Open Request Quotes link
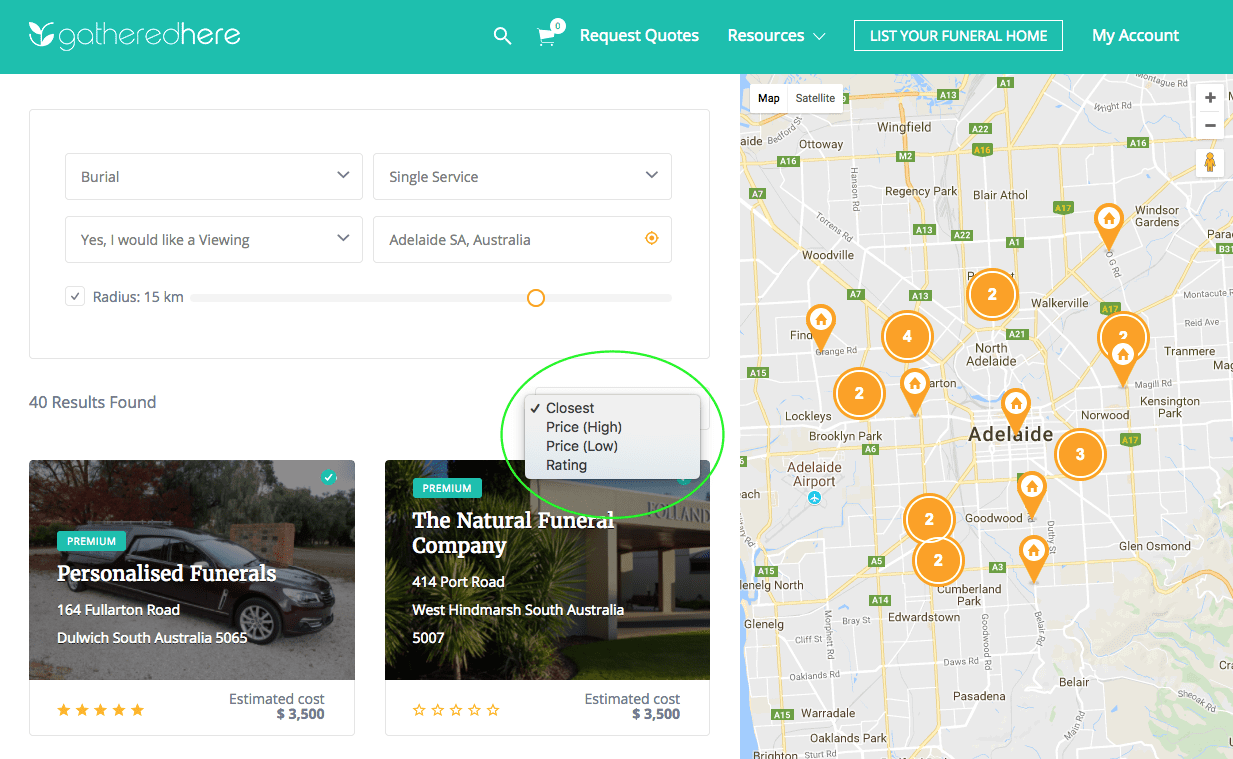The height and width of the screenshot is (759, 1233). click(x=639, y=36)
